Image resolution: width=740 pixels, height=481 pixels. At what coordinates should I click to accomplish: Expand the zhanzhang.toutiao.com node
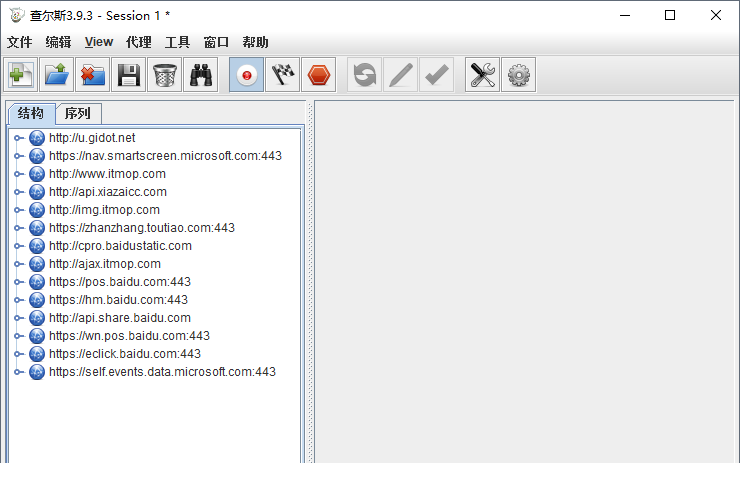[x=18, y=228]
